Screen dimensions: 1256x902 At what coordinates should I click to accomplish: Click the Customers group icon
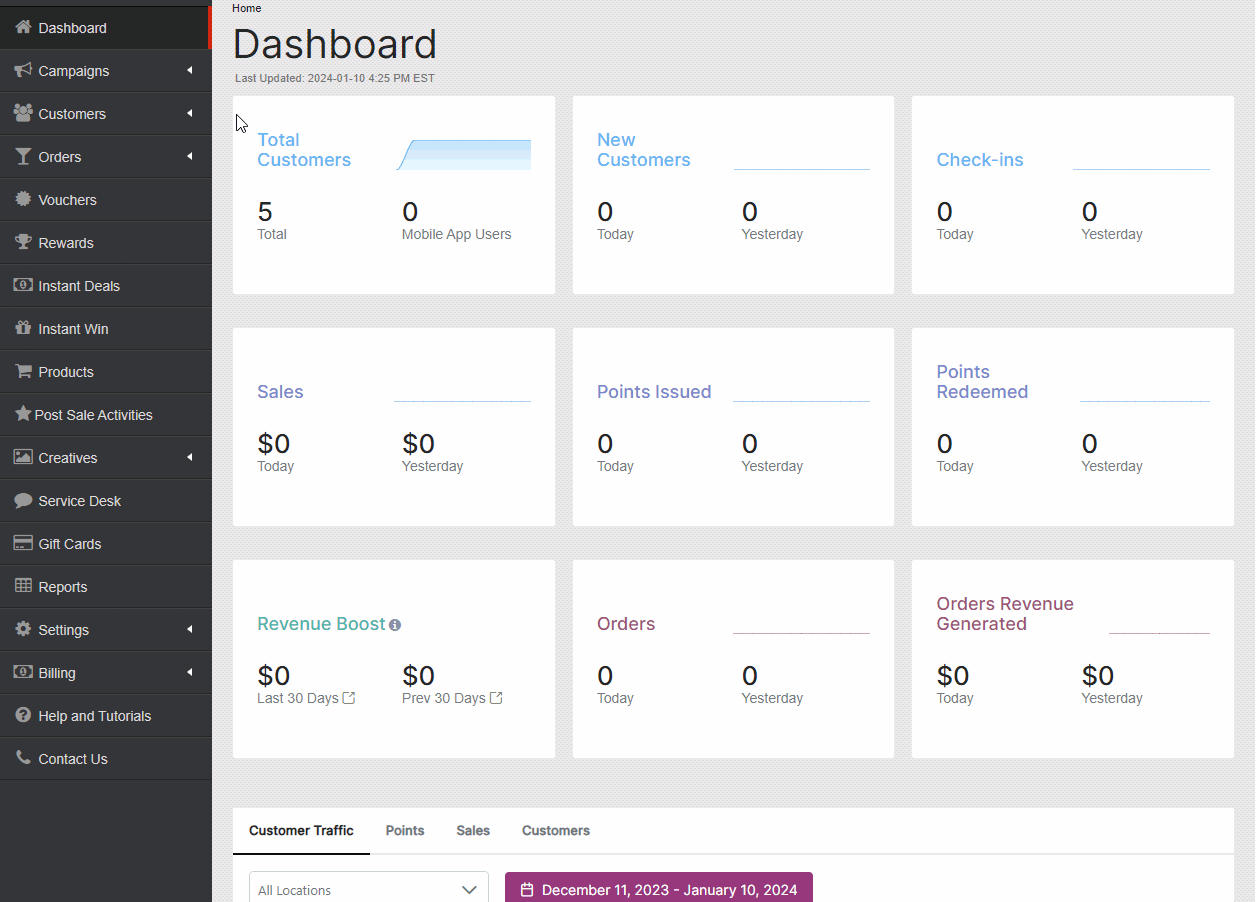click(23, 113)
